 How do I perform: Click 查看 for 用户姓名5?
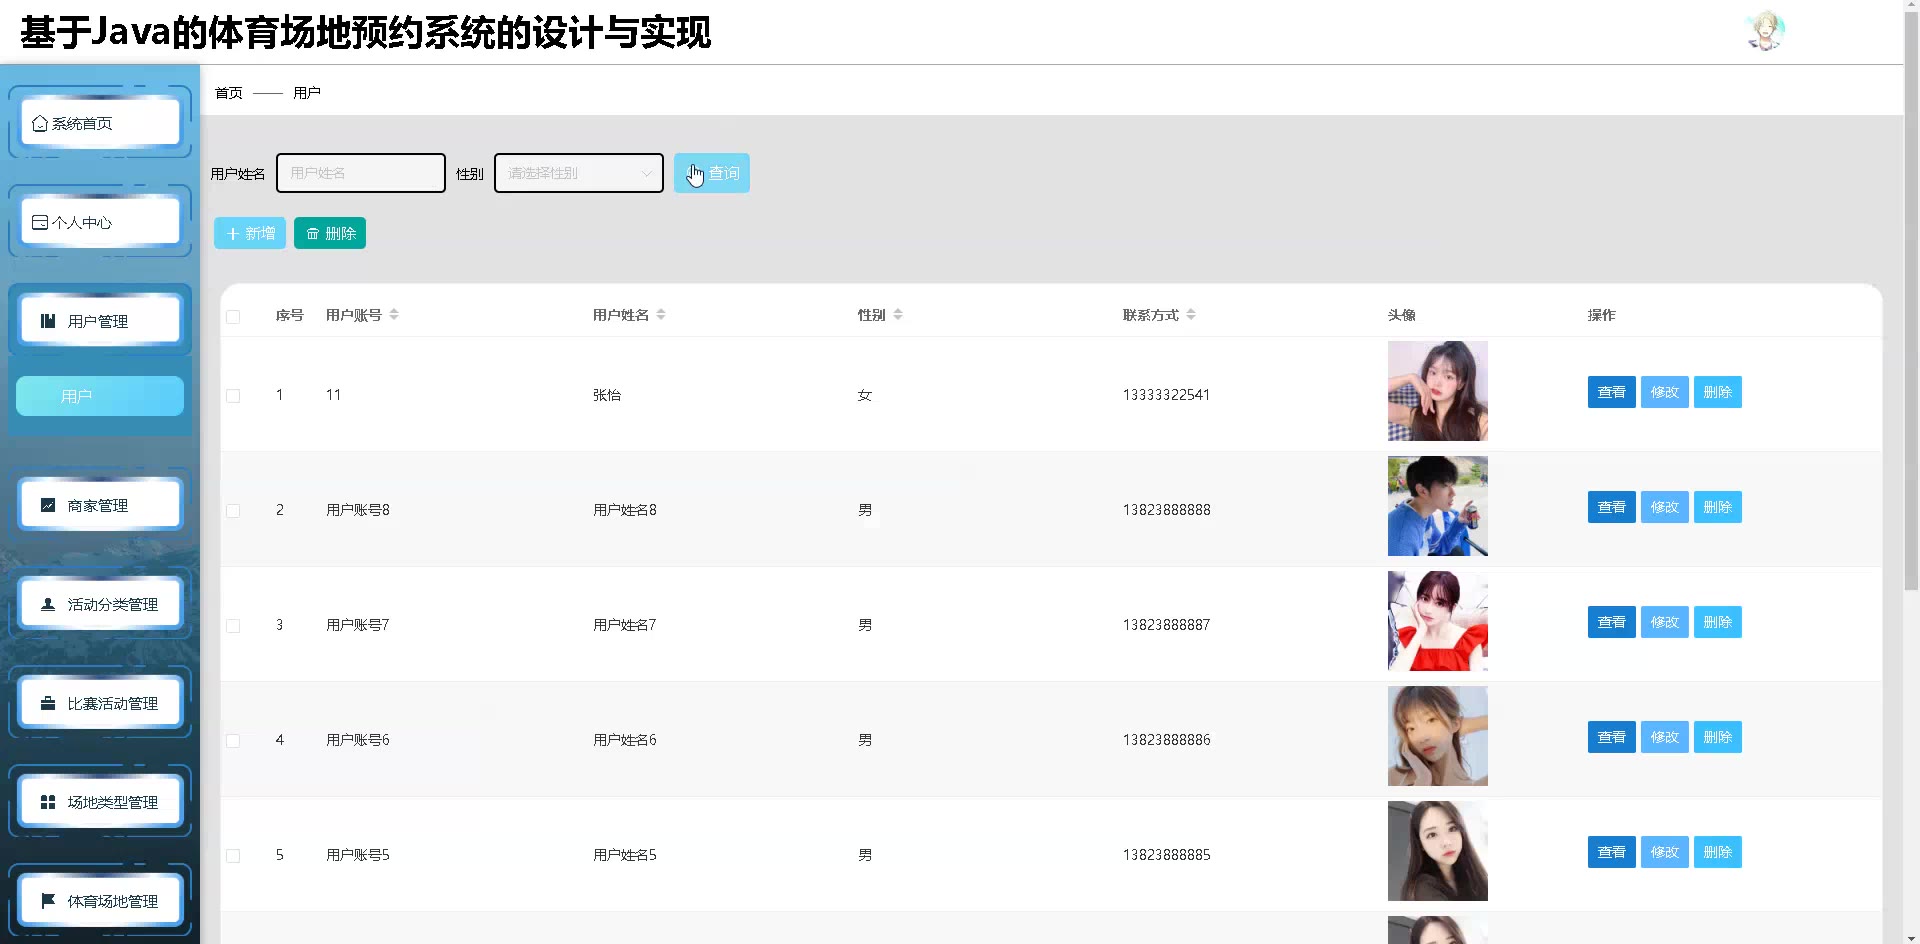(1612, 852)
